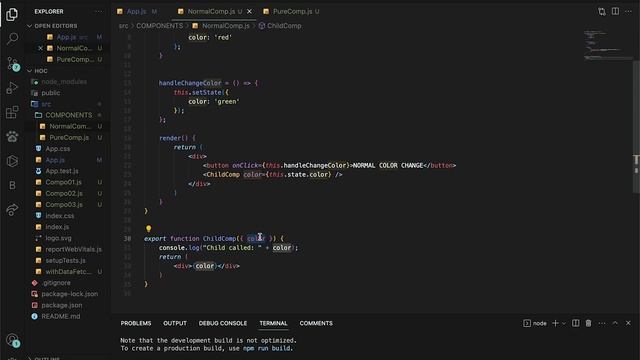This screenshot has width=640, height=360.
Task: Open index.css file
Action: pyautogui.click(x=60, y=216)
